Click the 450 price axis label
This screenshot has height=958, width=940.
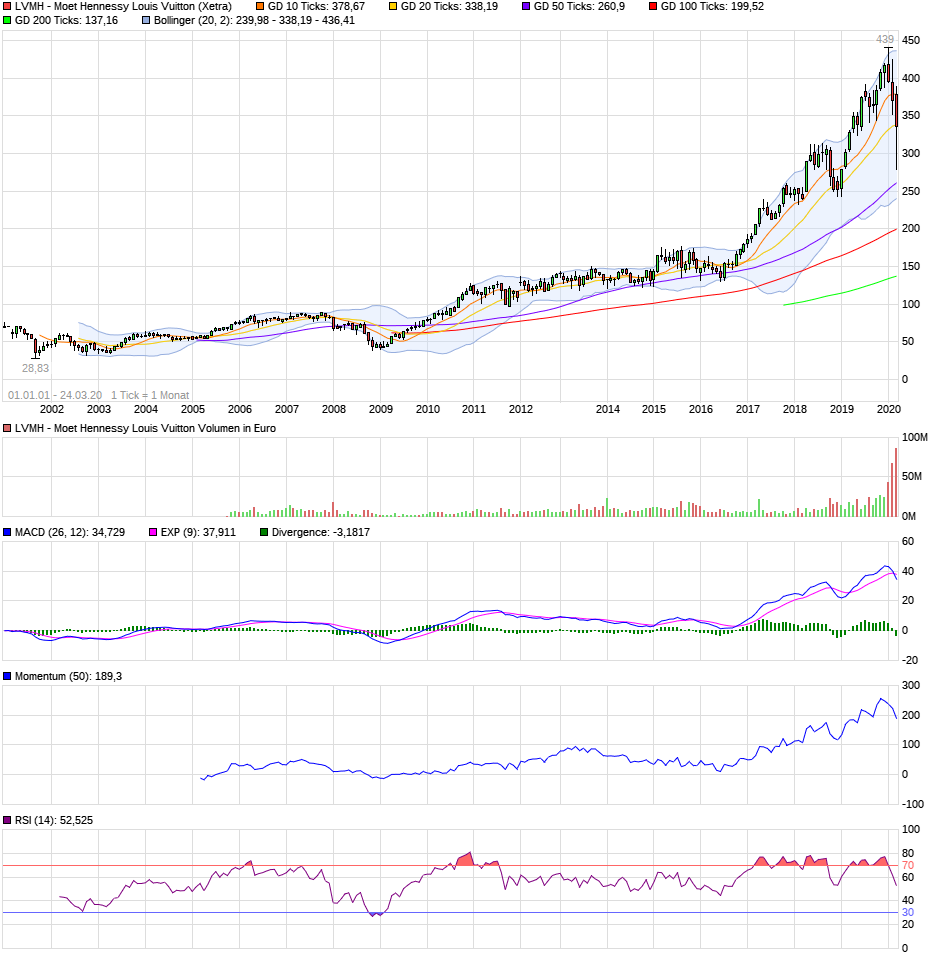tap(911, 40)
